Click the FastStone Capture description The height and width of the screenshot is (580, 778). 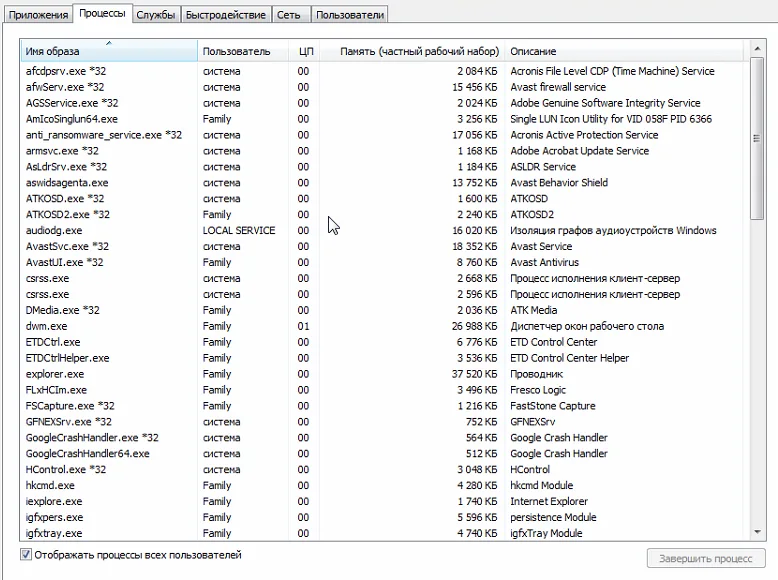(x=553, y=405)
